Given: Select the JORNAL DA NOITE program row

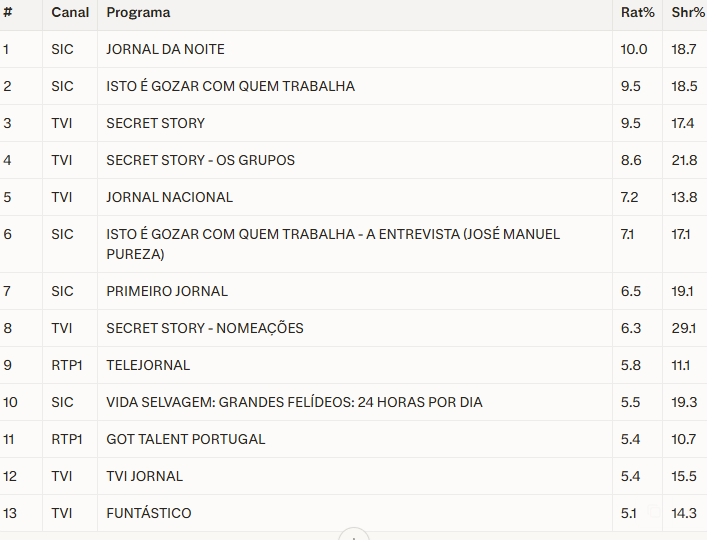Looking at the screenshot, I should tap(165, 49).
